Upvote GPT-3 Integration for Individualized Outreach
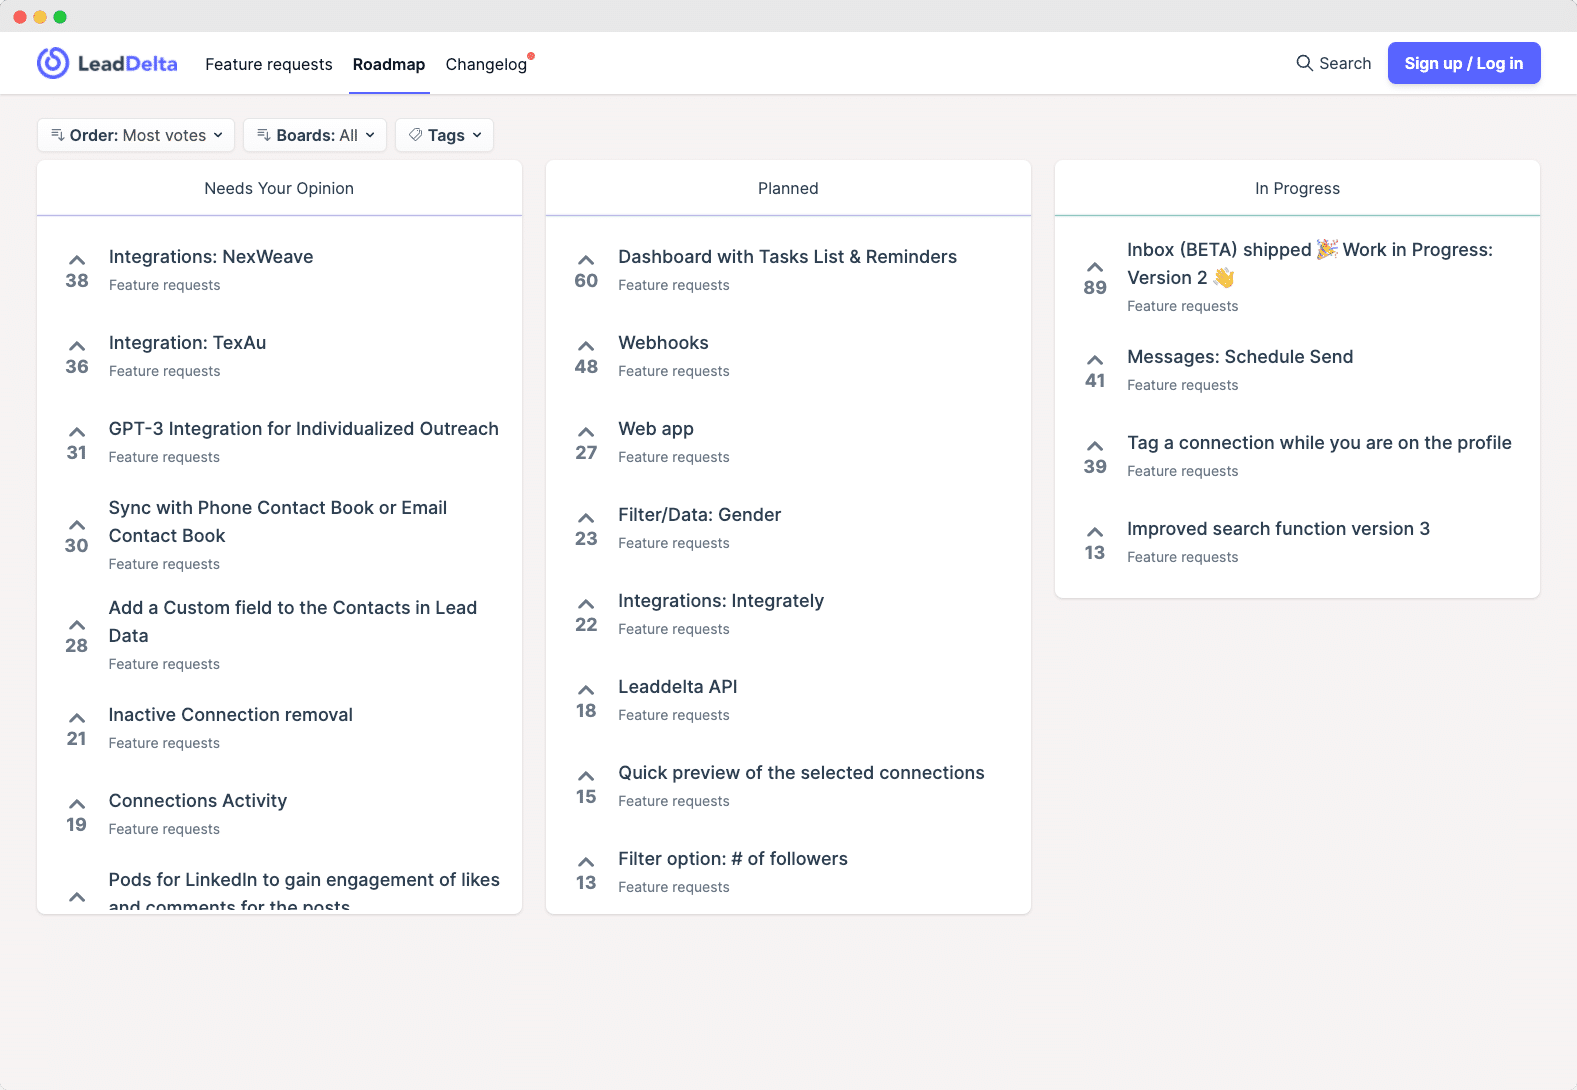Viewport: 1577px width, 1090px height. pos(77,433)
